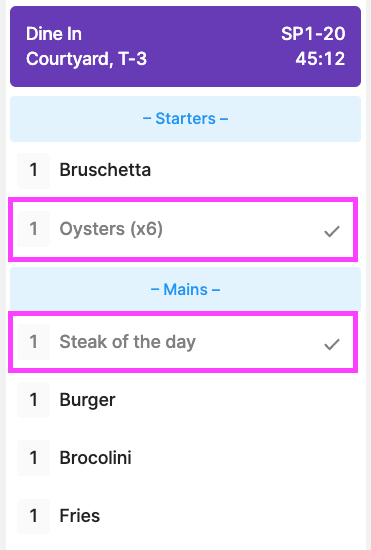Image resolution: width=371 pixels, height=550 pixels.
Task: Collapse the Starters section header
Action: [x=186, y=119]
